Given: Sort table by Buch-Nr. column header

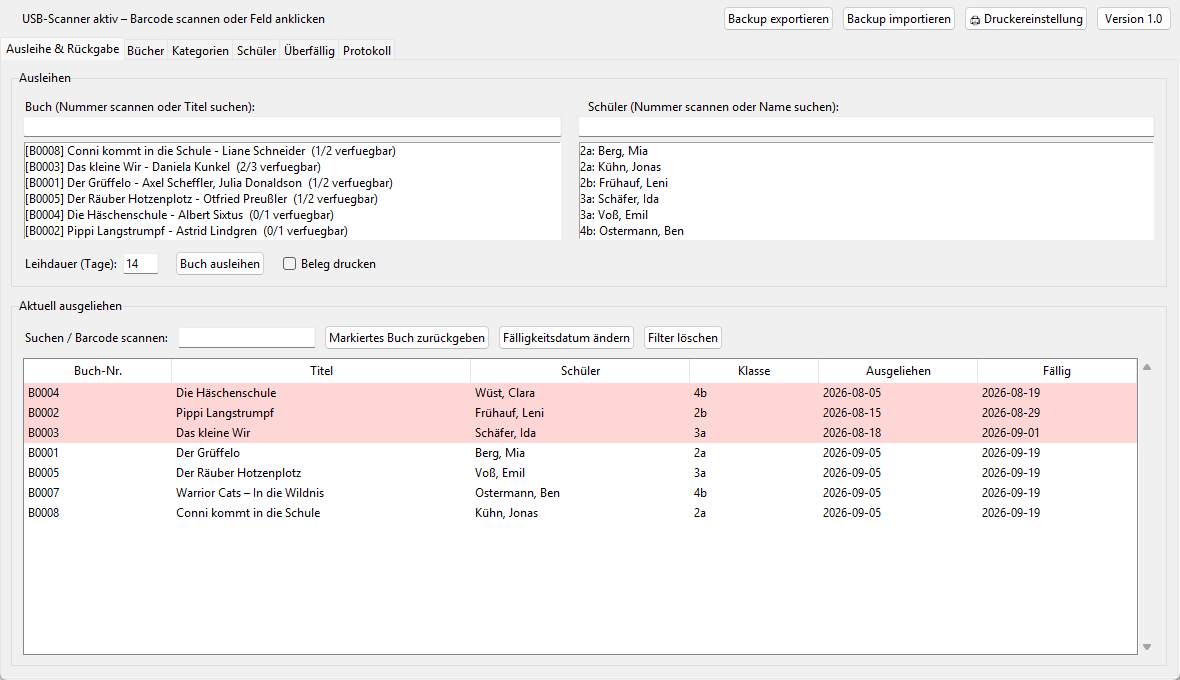Looking at the screenshot, I should coord(98,371).
